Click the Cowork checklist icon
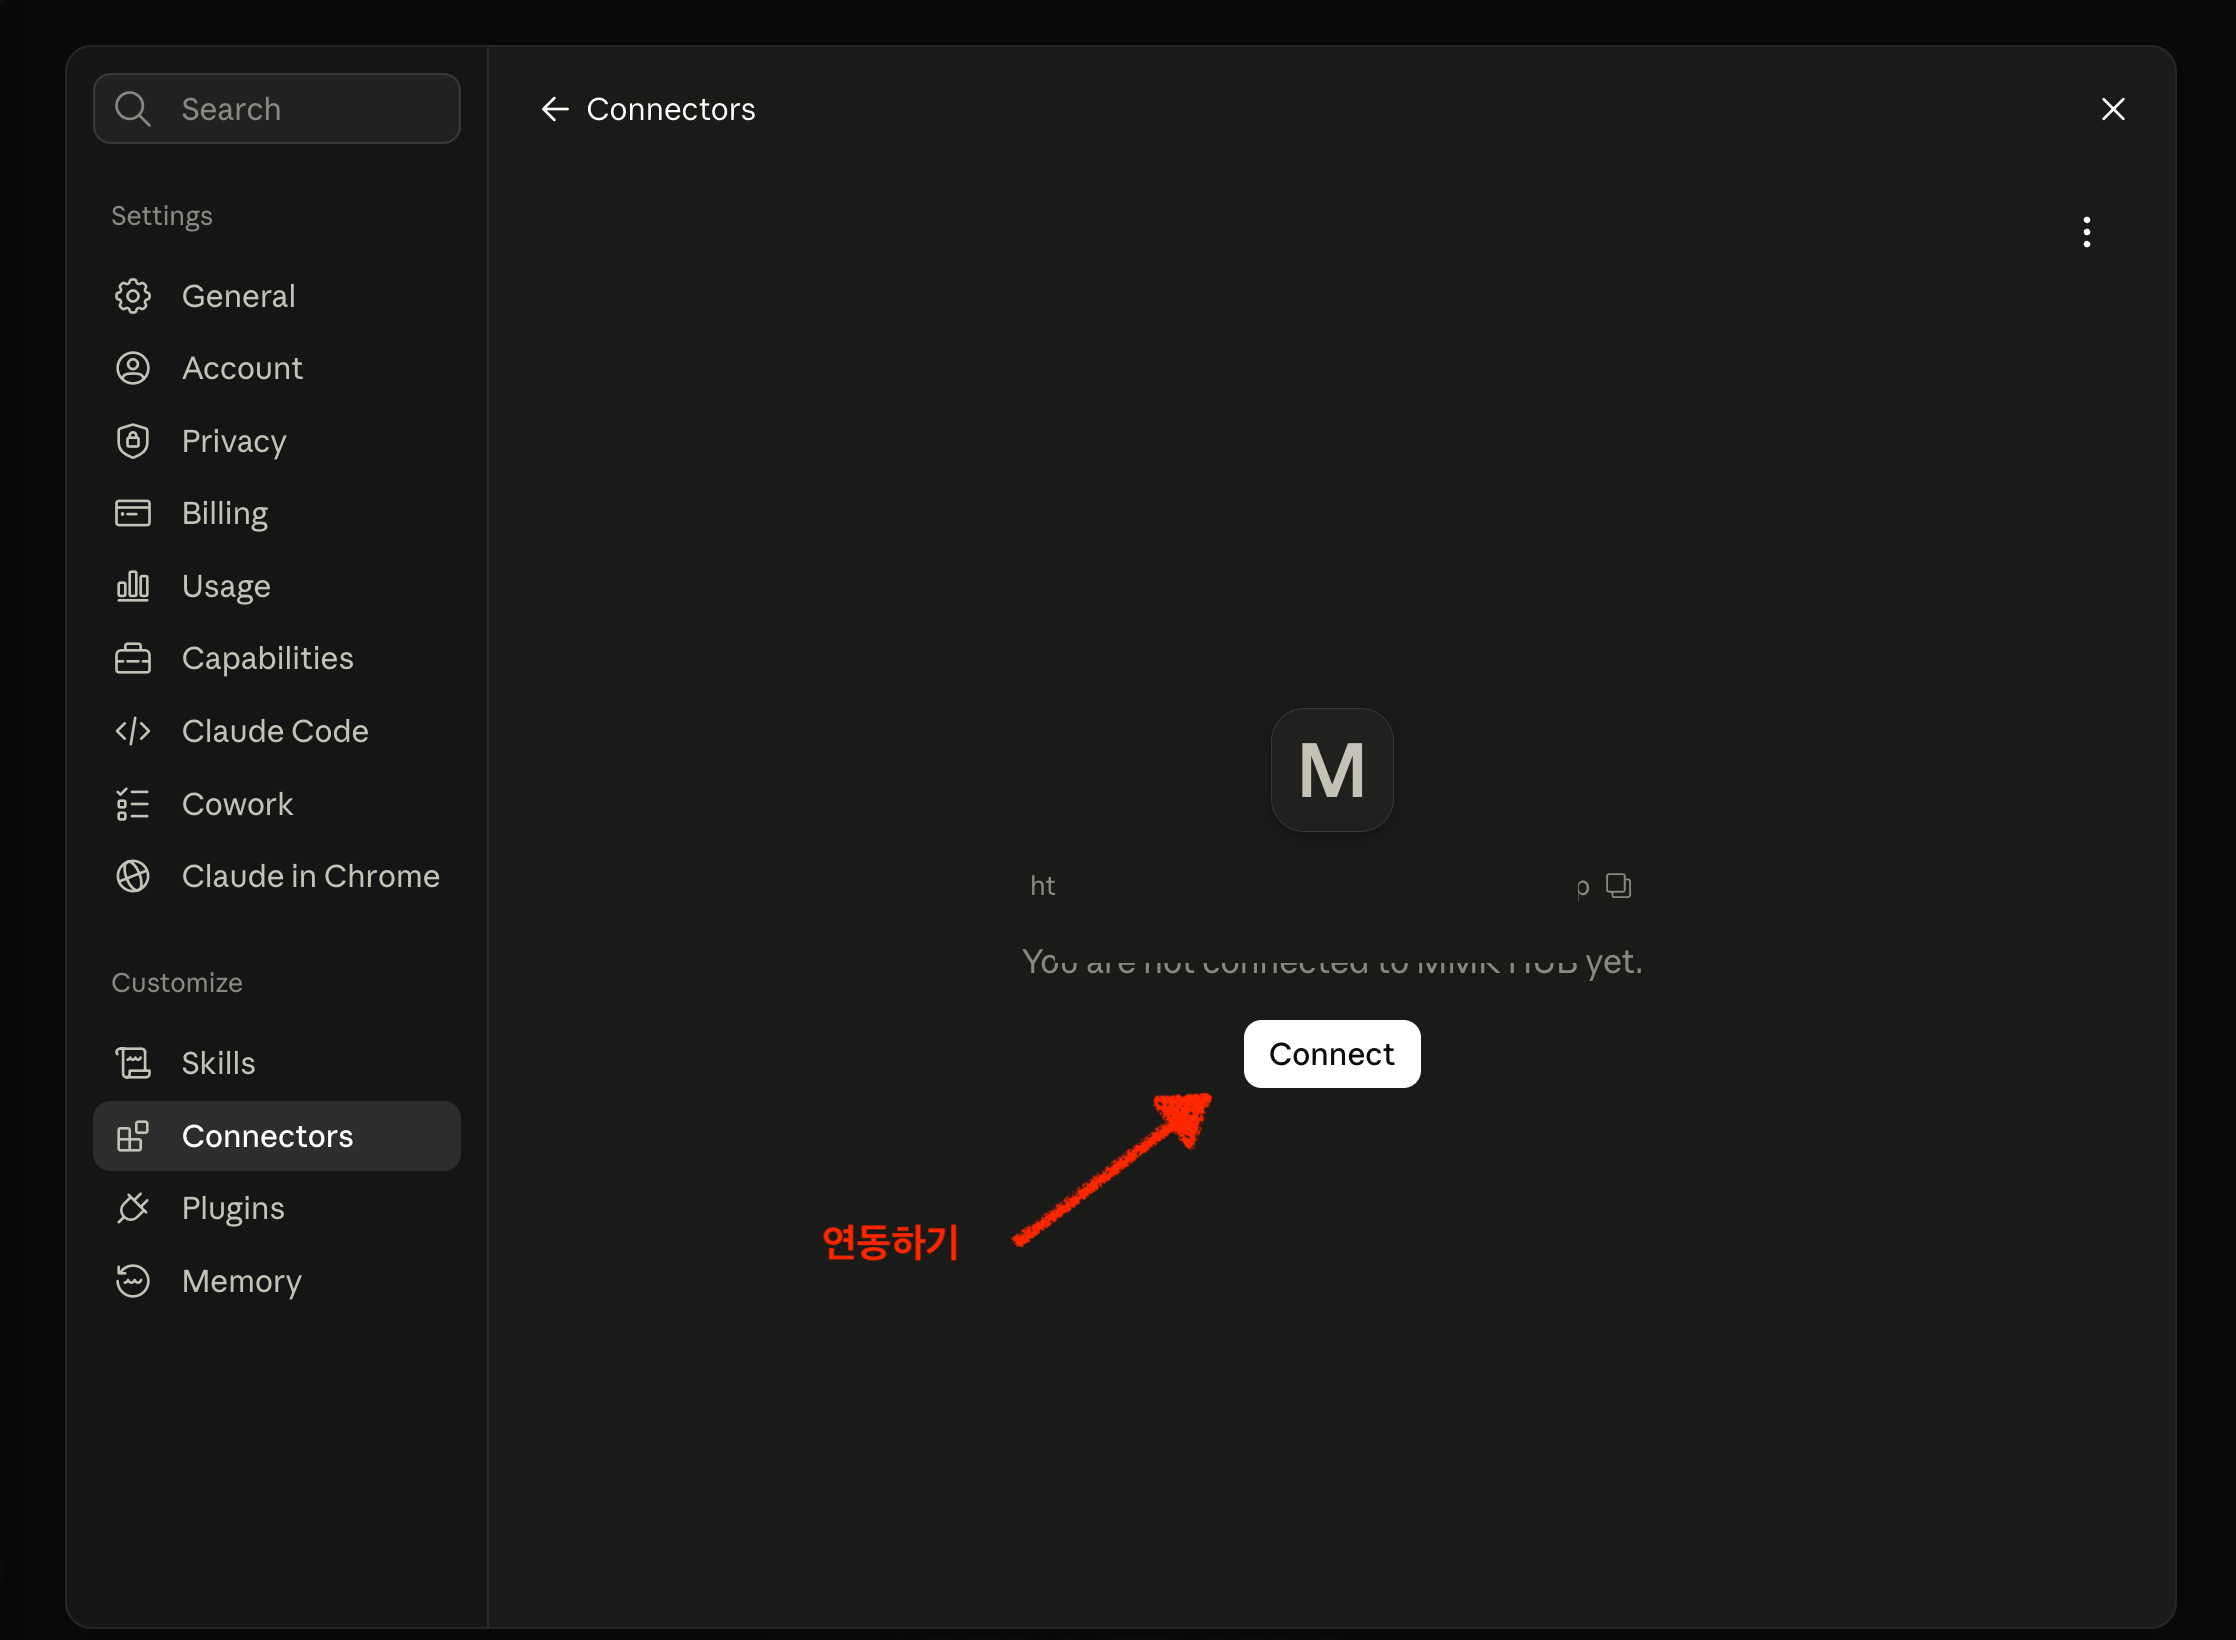The height and width of the screenshot is (1640, 2236). pyautogui.click(x=133, y=804)
